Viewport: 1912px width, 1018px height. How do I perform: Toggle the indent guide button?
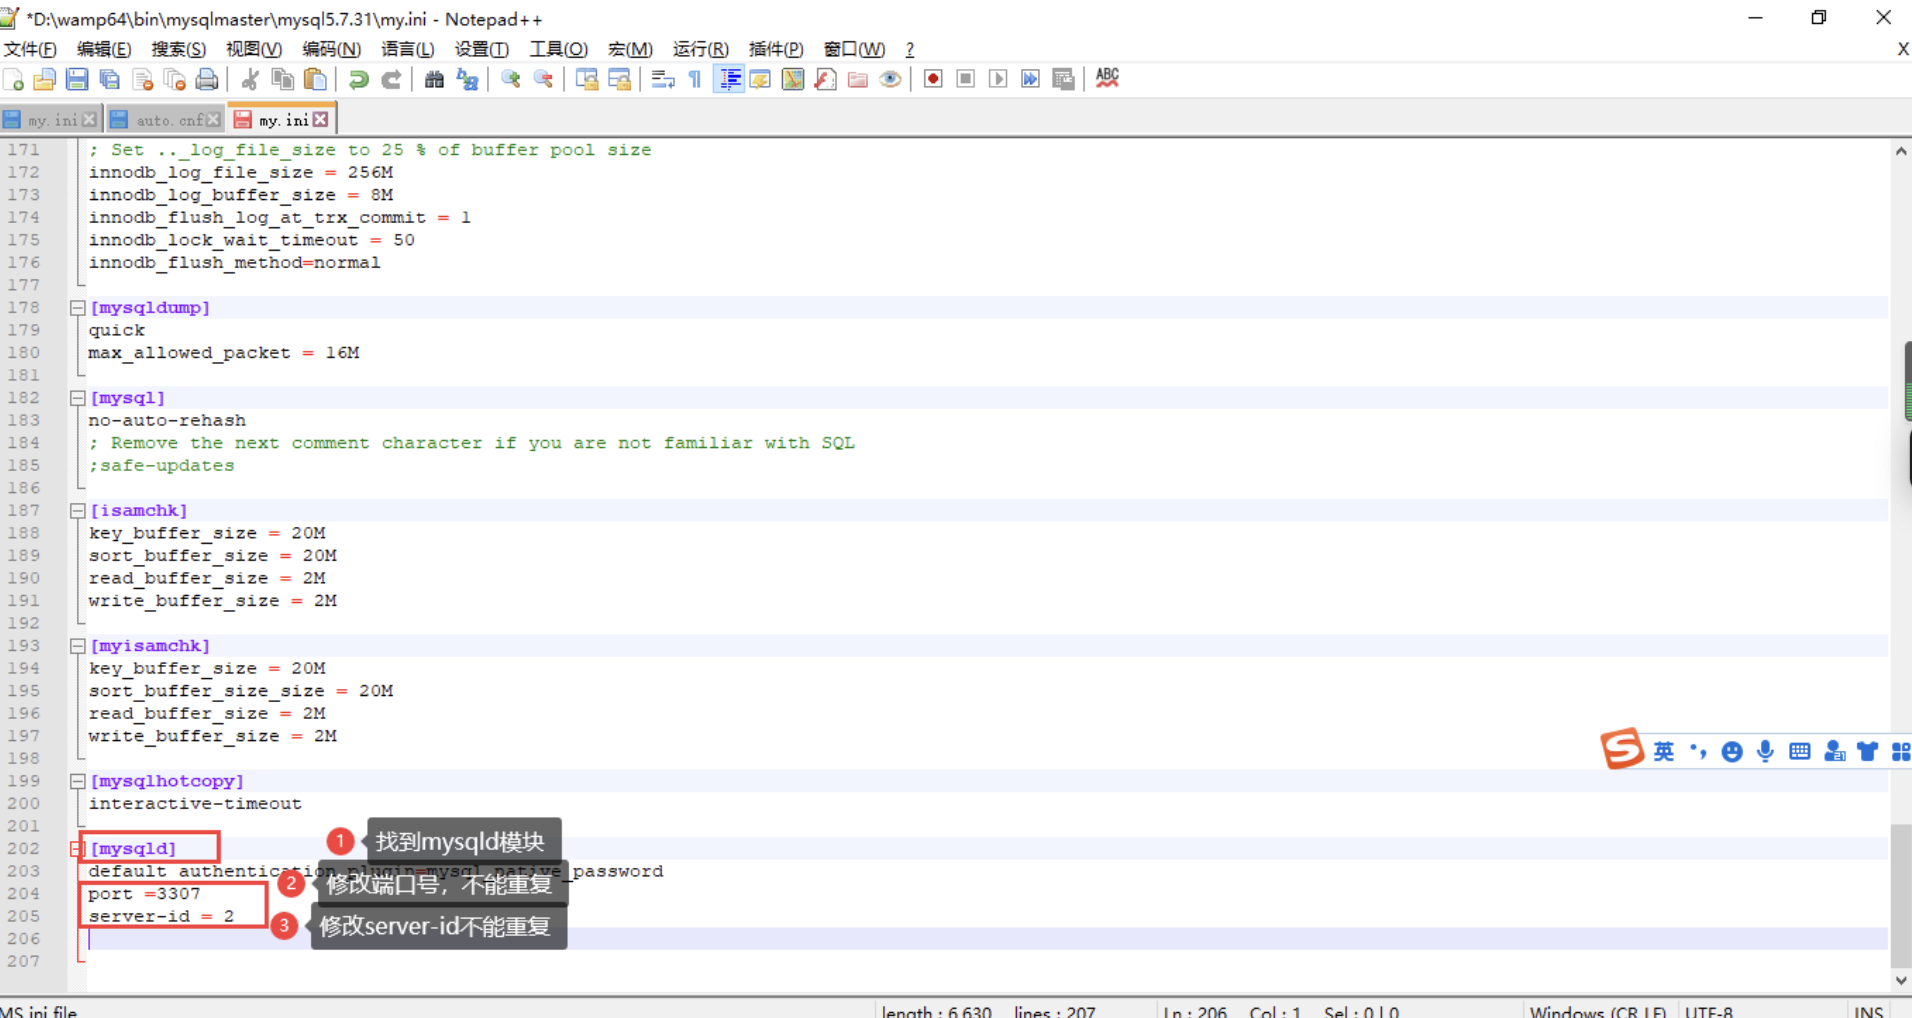(729, 79)
